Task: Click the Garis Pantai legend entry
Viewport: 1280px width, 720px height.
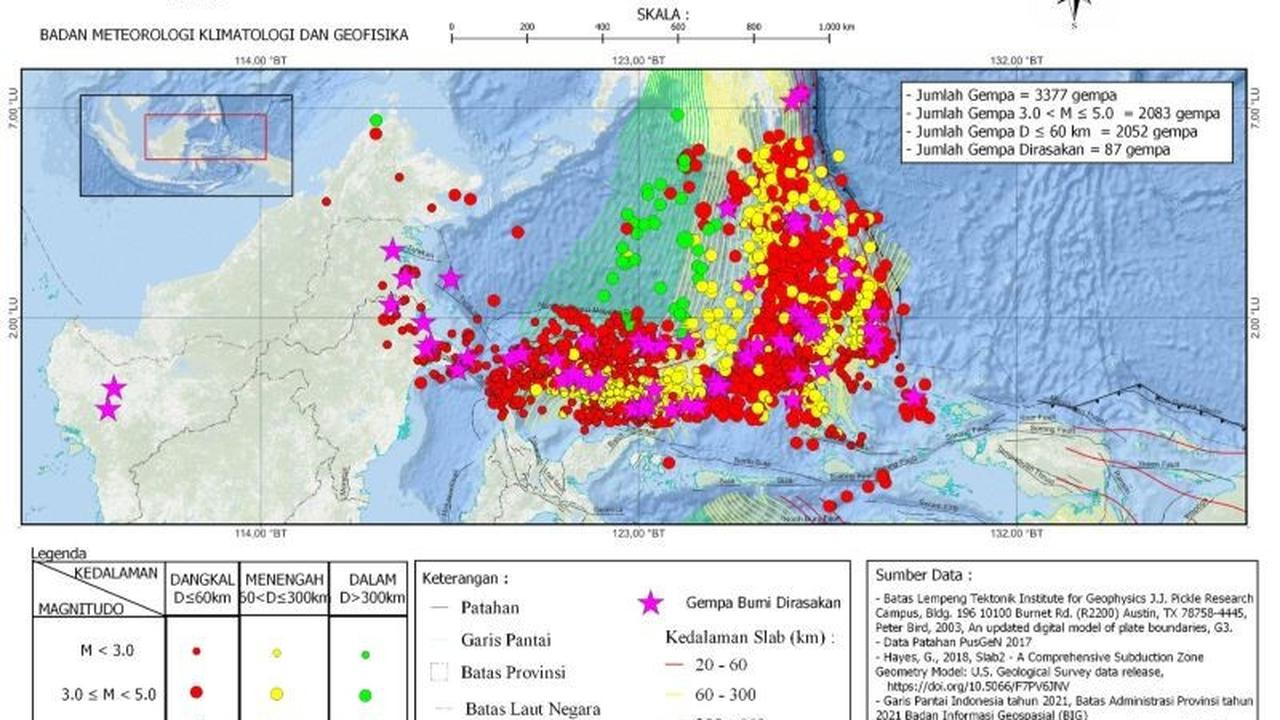Action: (x=506, y=640)
